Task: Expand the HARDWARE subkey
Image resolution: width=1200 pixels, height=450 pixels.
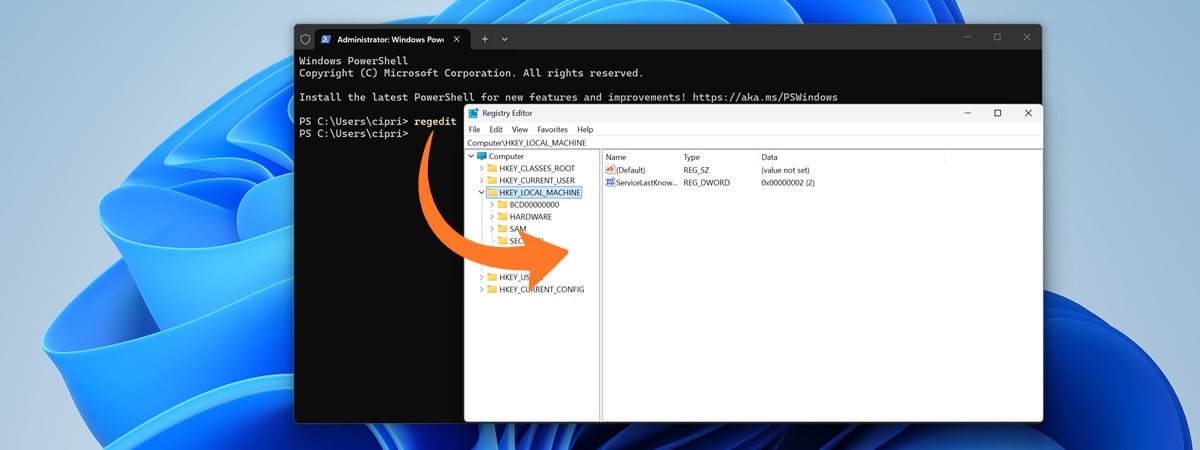Action: click(492, 216)
